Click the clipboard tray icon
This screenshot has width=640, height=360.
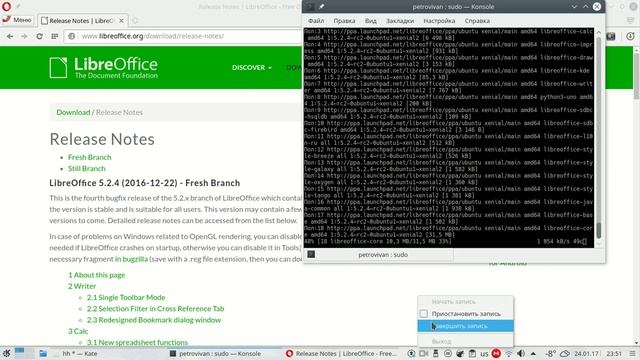point(472,353)
